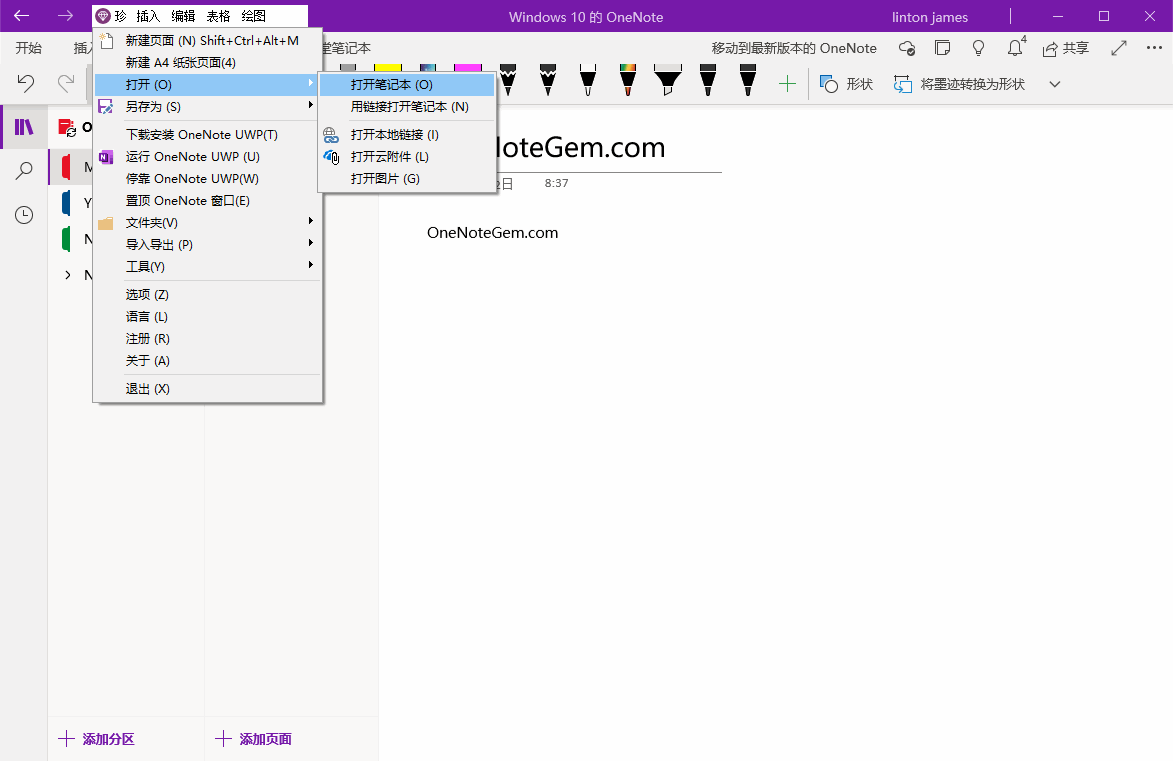
Task: Choose 打开云附件 (L) from submenu
Action: pyautogui.click(x=389, y=157)
